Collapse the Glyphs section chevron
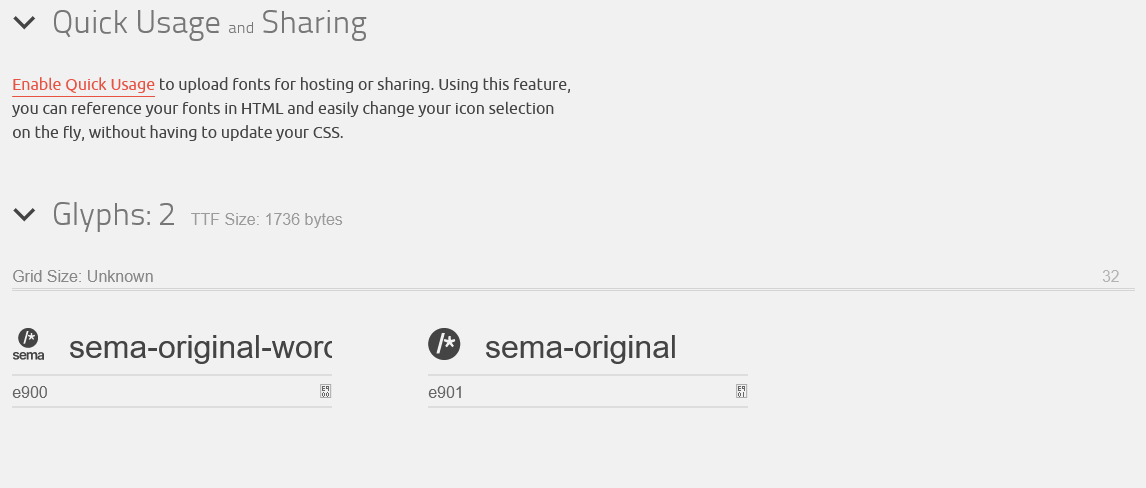This screenshot has height=488, width=1146. [25, 214]
